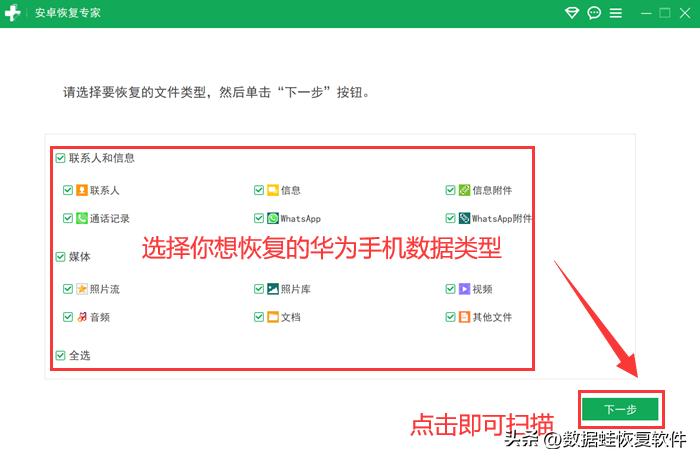This screenshot has height=461, width=700.
Task: Click the WhatsApp附件 attachment icon
Action: tap(464, 218)
